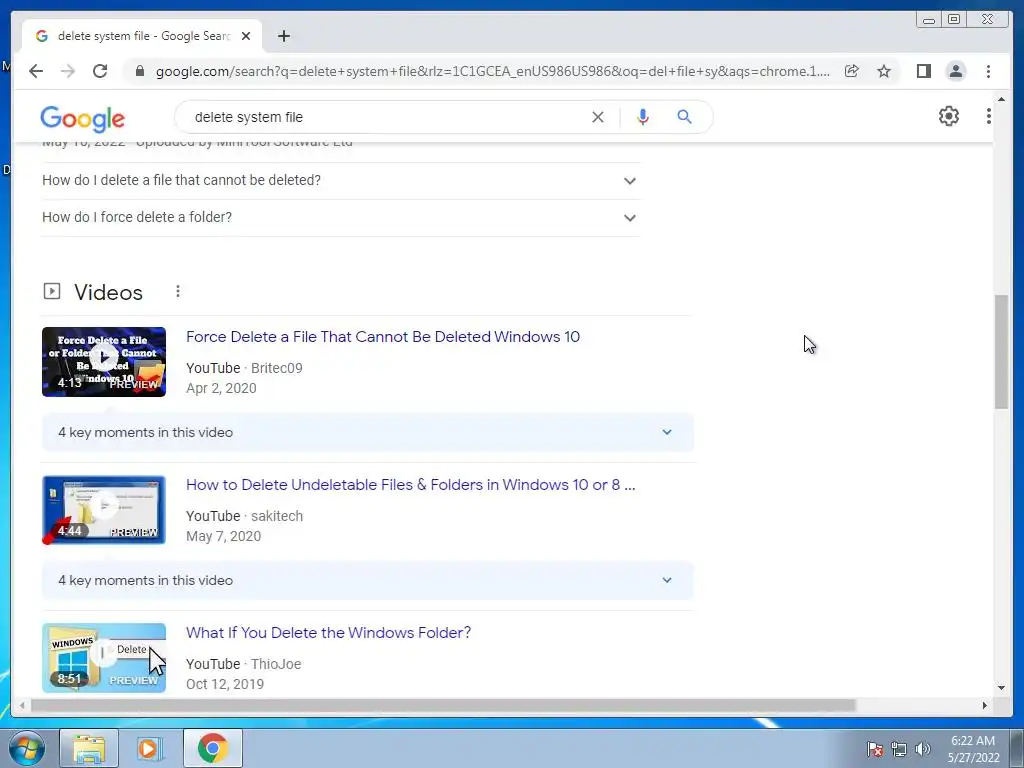Switch to Chrome in the taskbar
This screenshot has width=1024, height=768.
[212, 748]
